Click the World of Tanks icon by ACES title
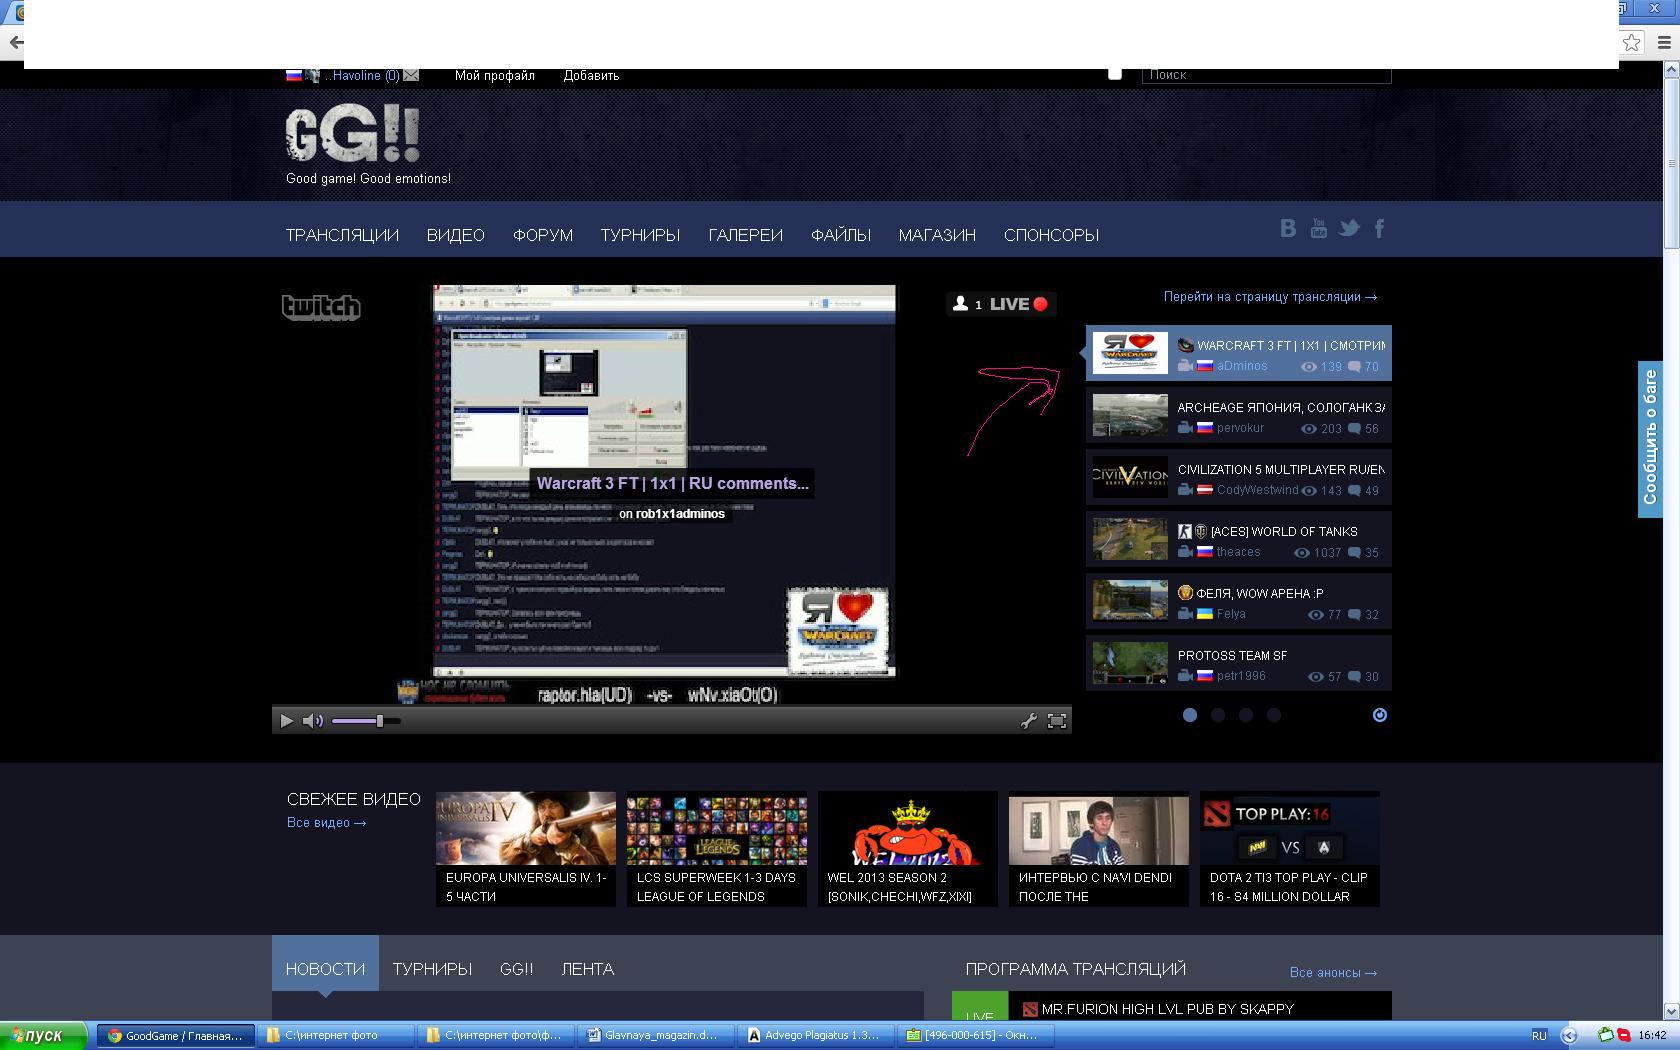Image resolution: width=1680 pixels, height=1050 pixels. (1201, 531)
